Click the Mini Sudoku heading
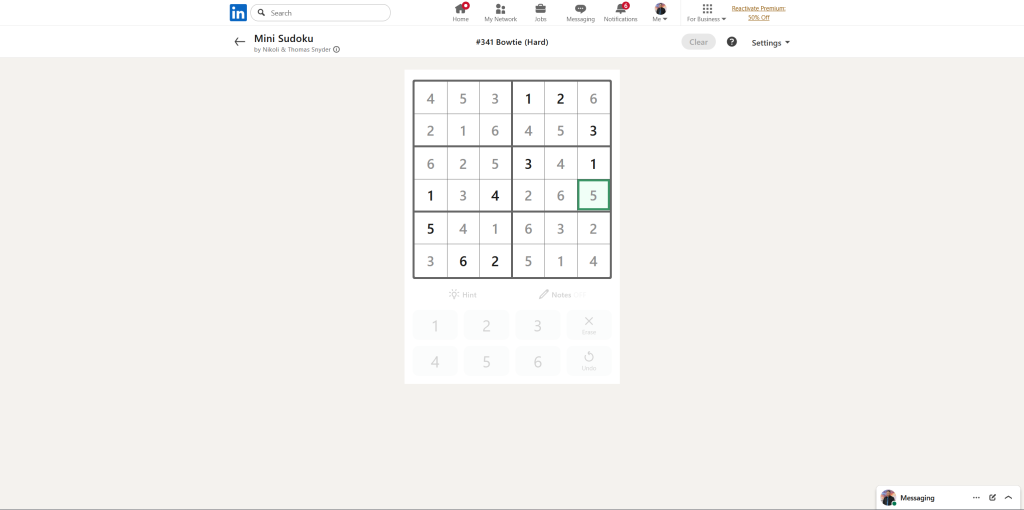The height and width of the screenshot is (510, 1024). tap(283, 39)
